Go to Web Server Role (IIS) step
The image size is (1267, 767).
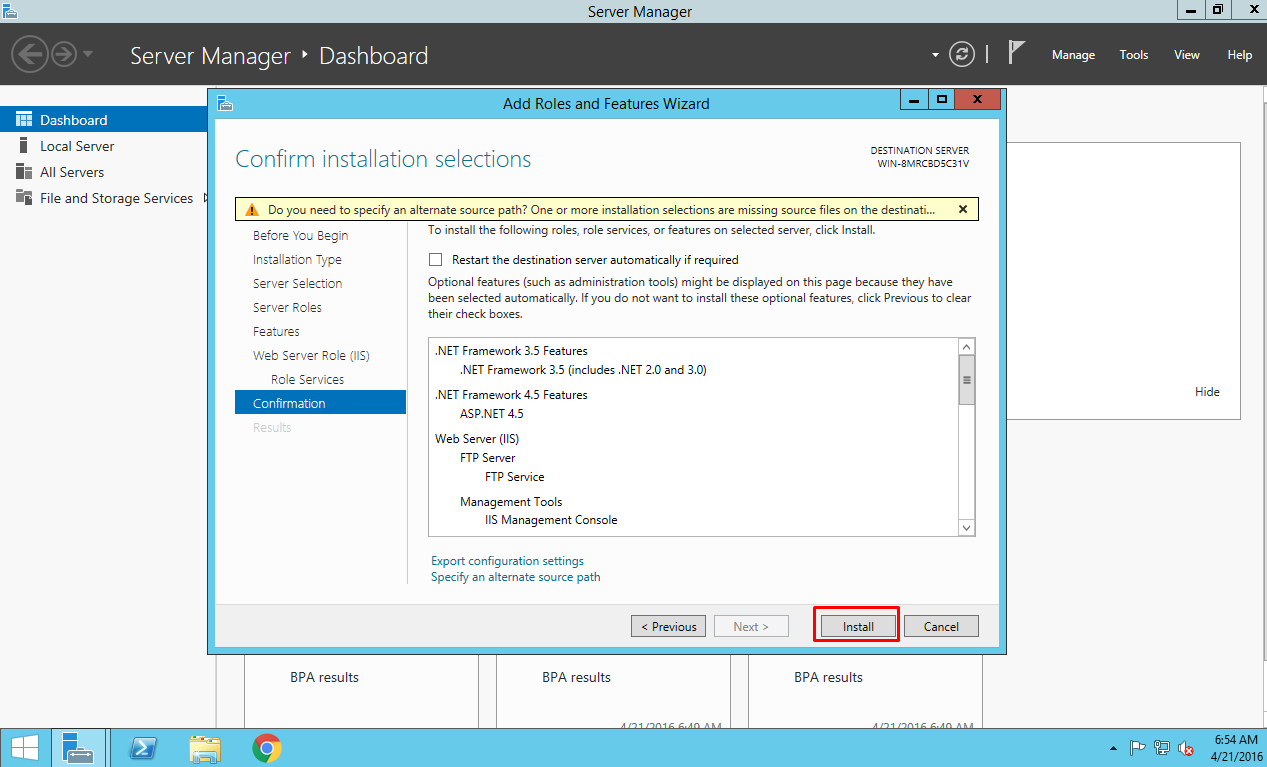tap(311, 355)
